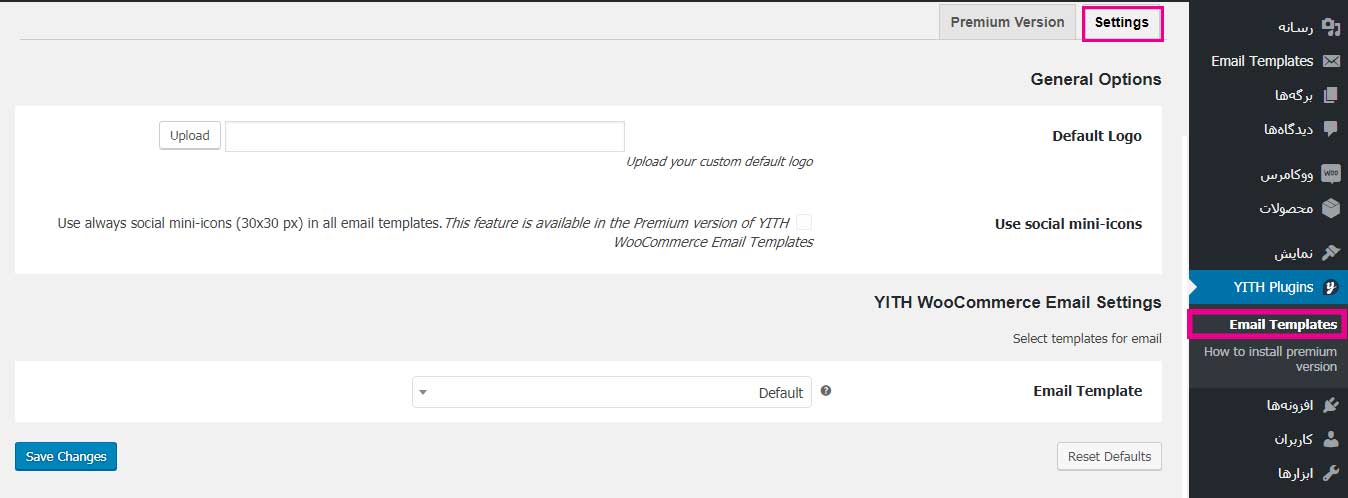Click the YITH Plugins logo icon

pos(1330,287)
